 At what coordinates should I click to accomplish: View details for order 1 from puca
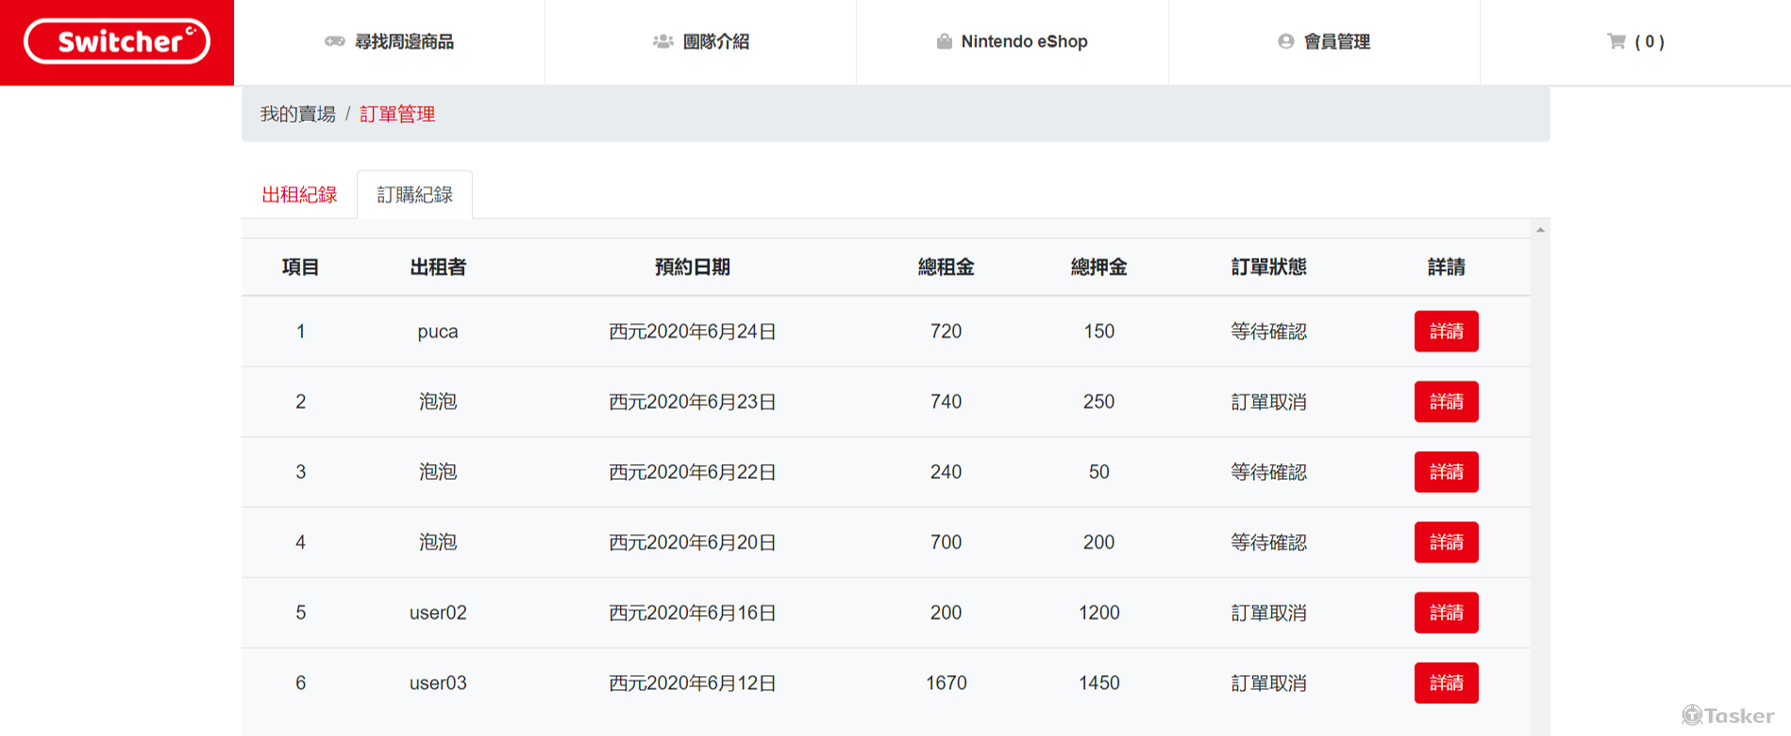[x=1445, y=331]
